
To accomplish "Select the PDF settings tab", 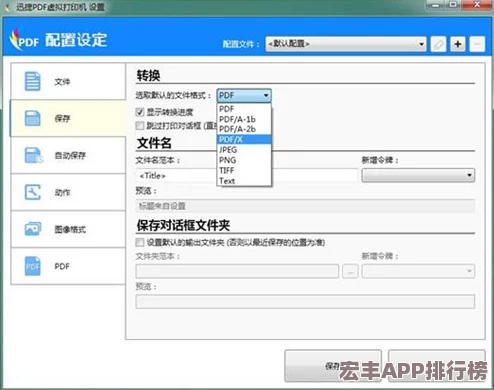I will (68, 266).
